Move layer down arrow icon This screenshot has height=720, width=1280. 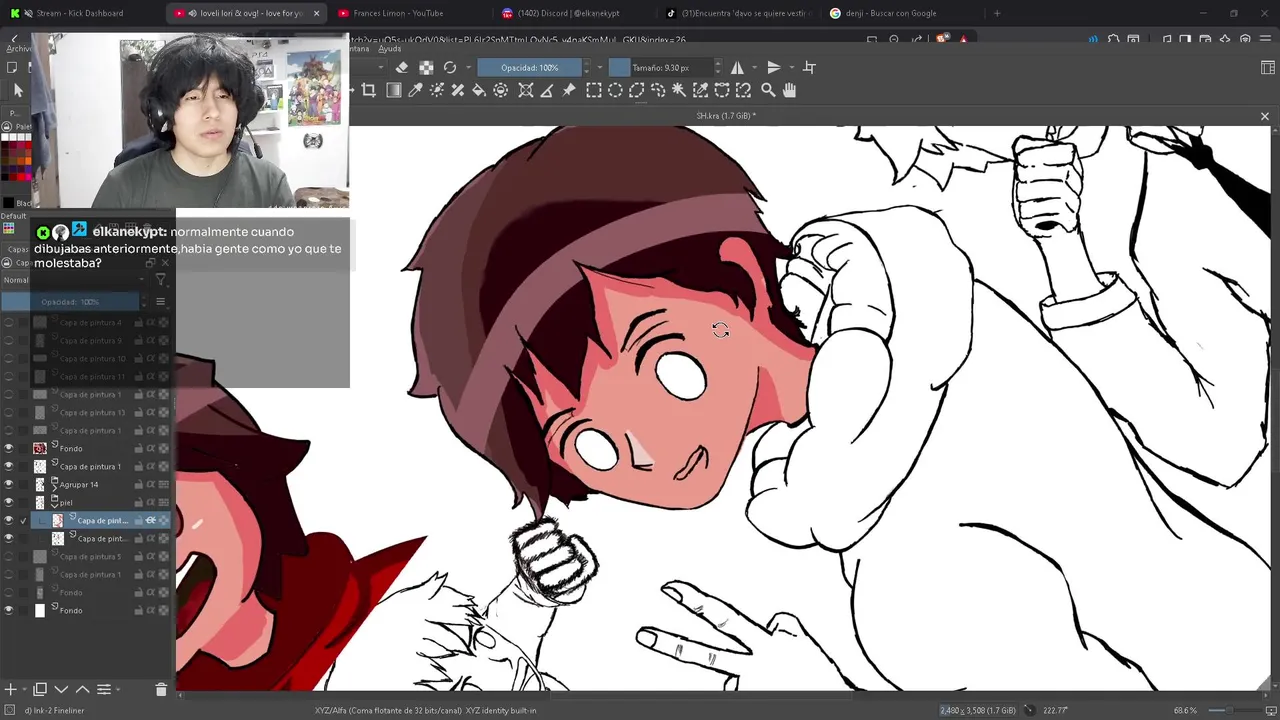(61, 689)
